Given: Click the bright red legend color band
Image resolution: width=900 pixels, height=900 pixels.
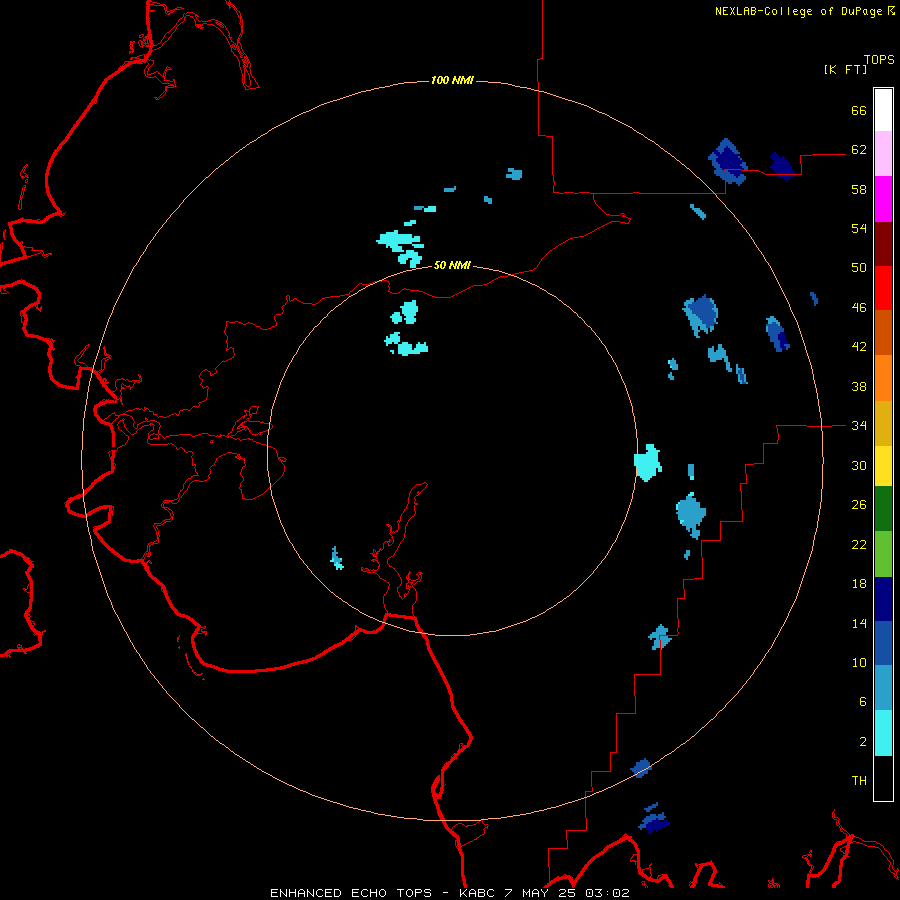Looking at the screenshot, I should click(883, 288).
